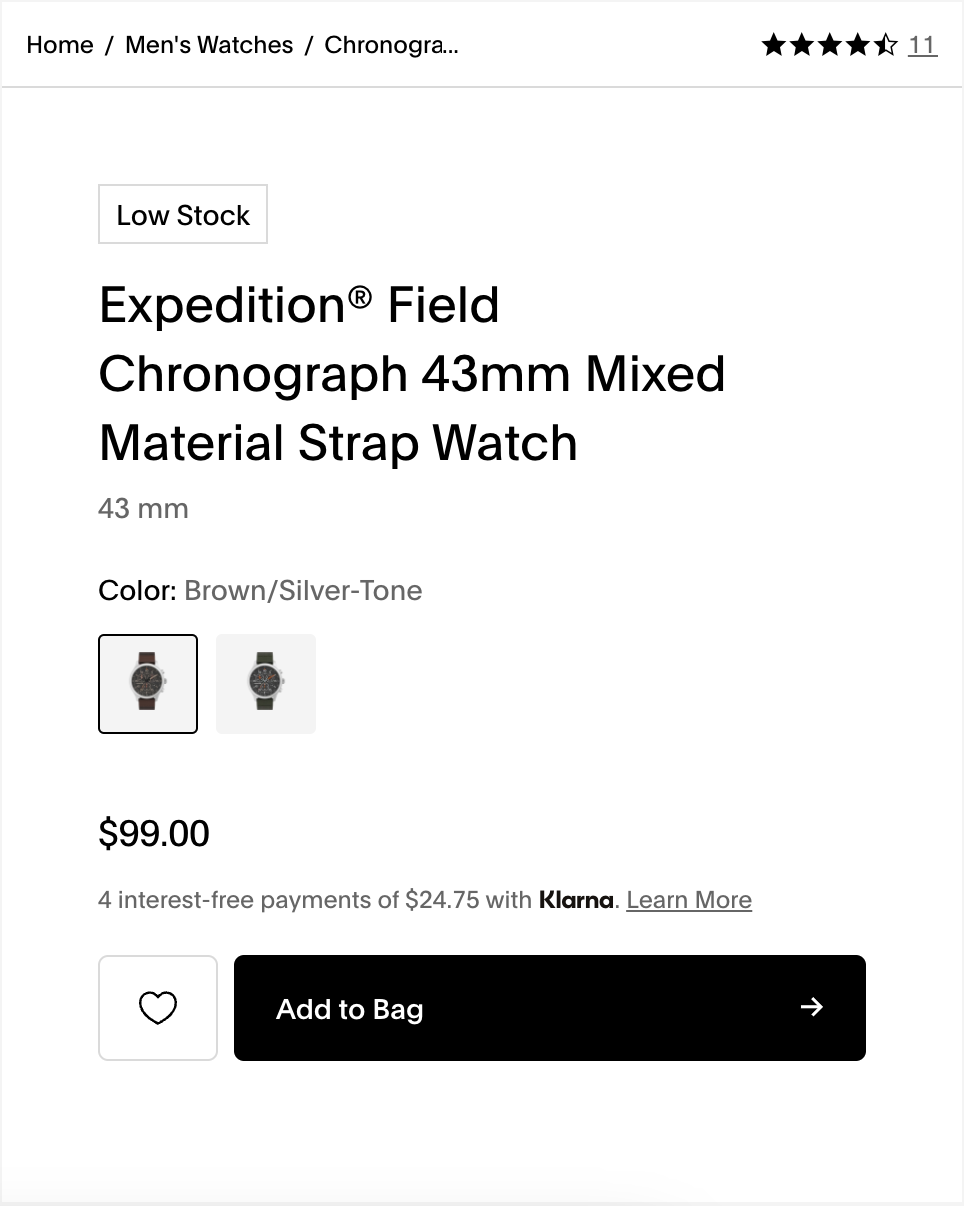Click the Brown/Silver-Tone color name text
The width and height of the screenshot is (964, 1206).
tap(303, 591)
